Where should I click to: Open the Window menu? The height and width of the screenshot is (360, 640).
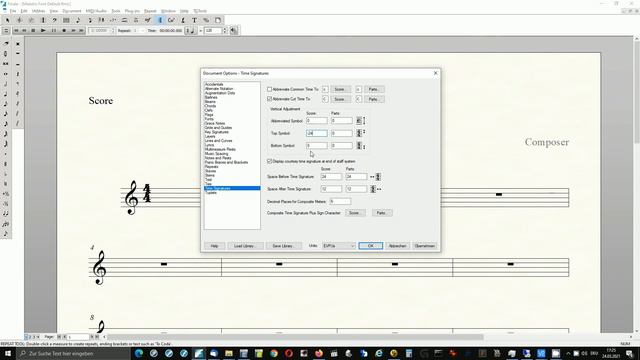click(x=168, y=11)
